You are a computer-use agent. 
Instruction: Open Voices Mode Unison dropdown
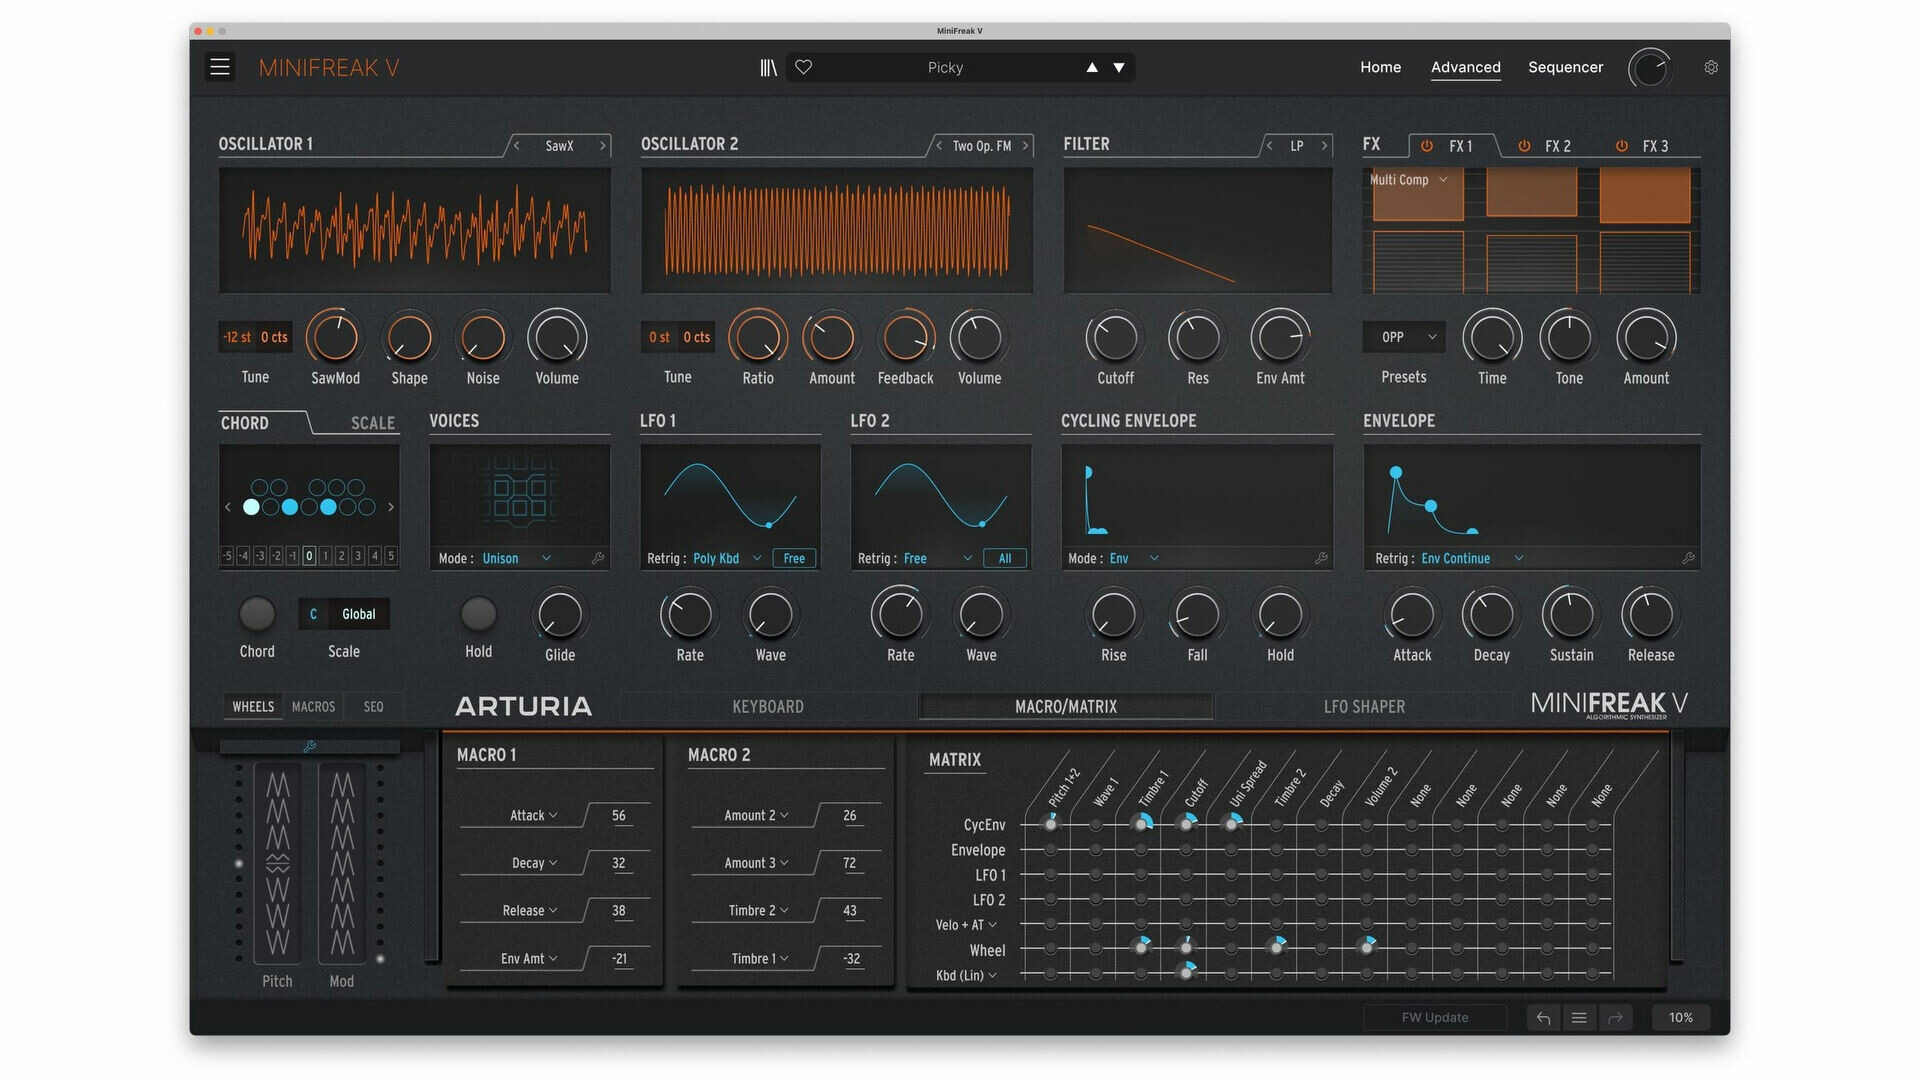pos(517,559)
